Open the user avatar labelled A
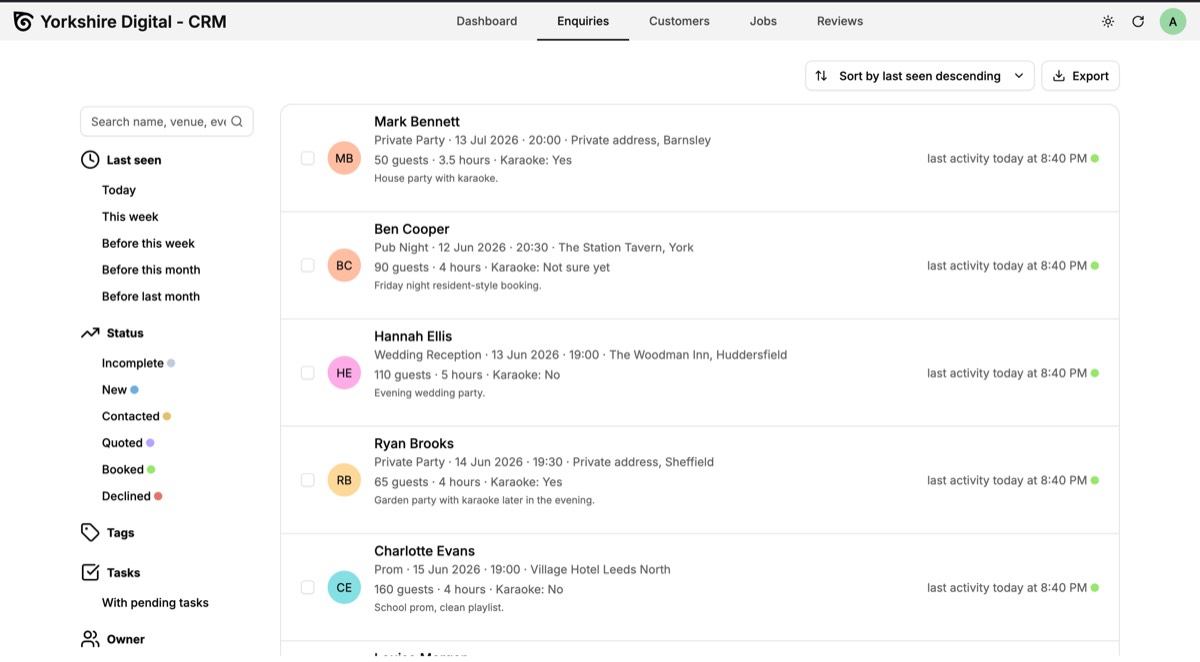1200x662 pixels. coord(1173,21)
